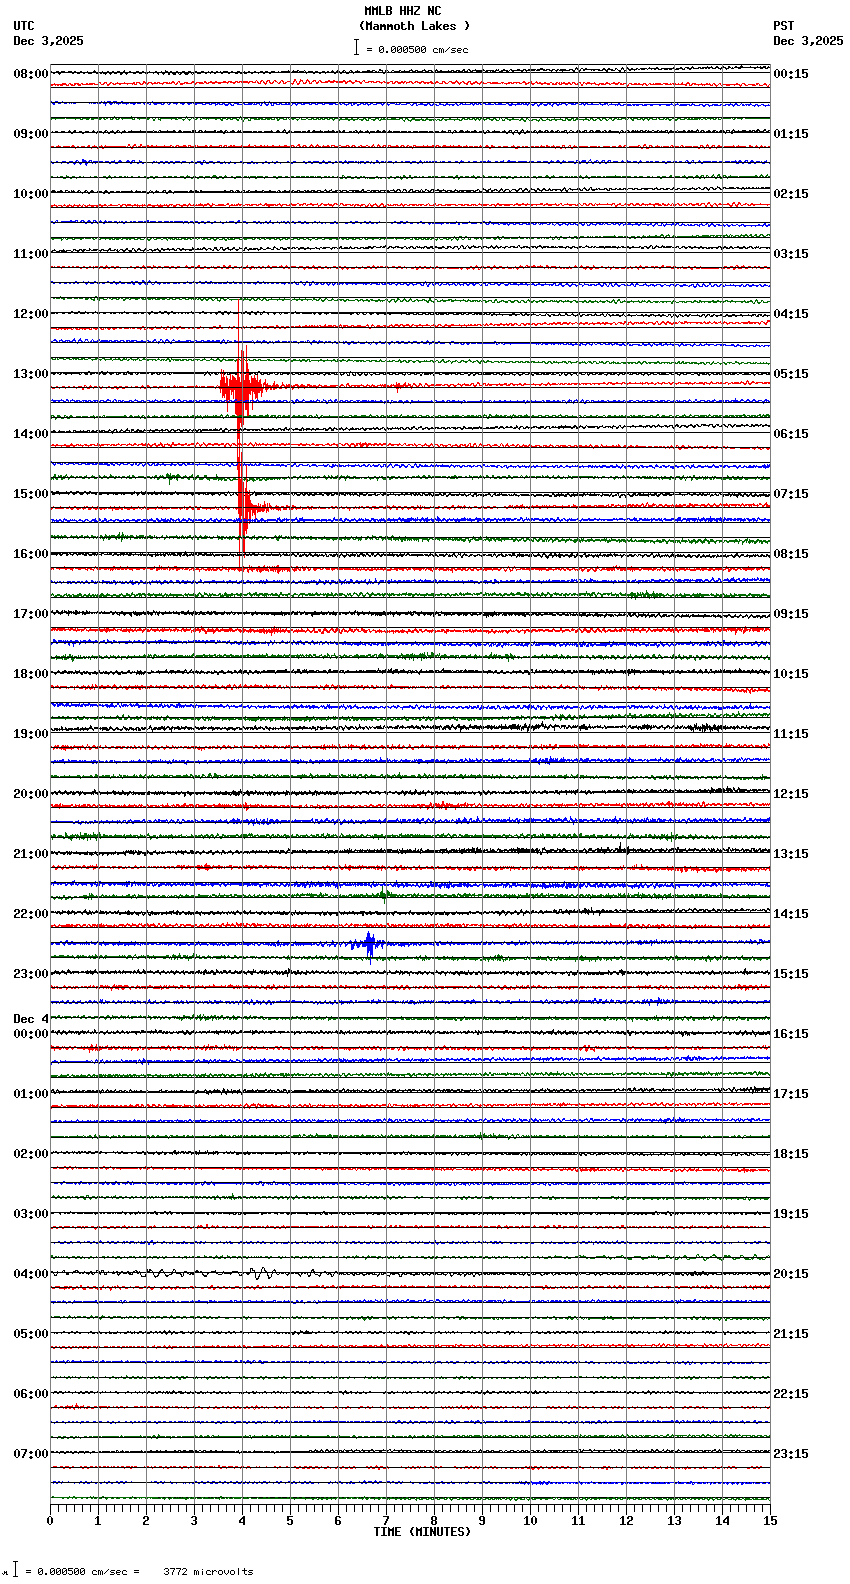Click the 20:15 PST time label
This screenshot has height=1584, width=850.
point(791,1274)
